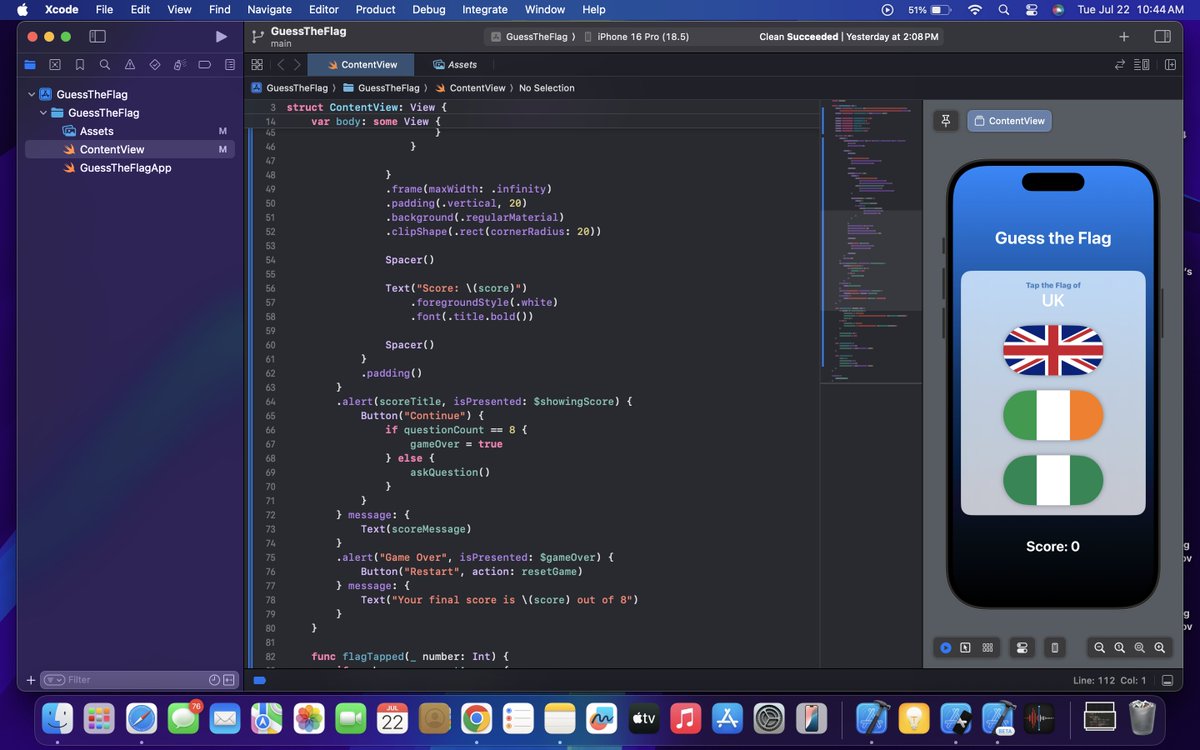Image resolution: width=1200 pixels, height=750 pixels.
Task: Add file with navigator plus button
Action: click(x=30, y=680)
